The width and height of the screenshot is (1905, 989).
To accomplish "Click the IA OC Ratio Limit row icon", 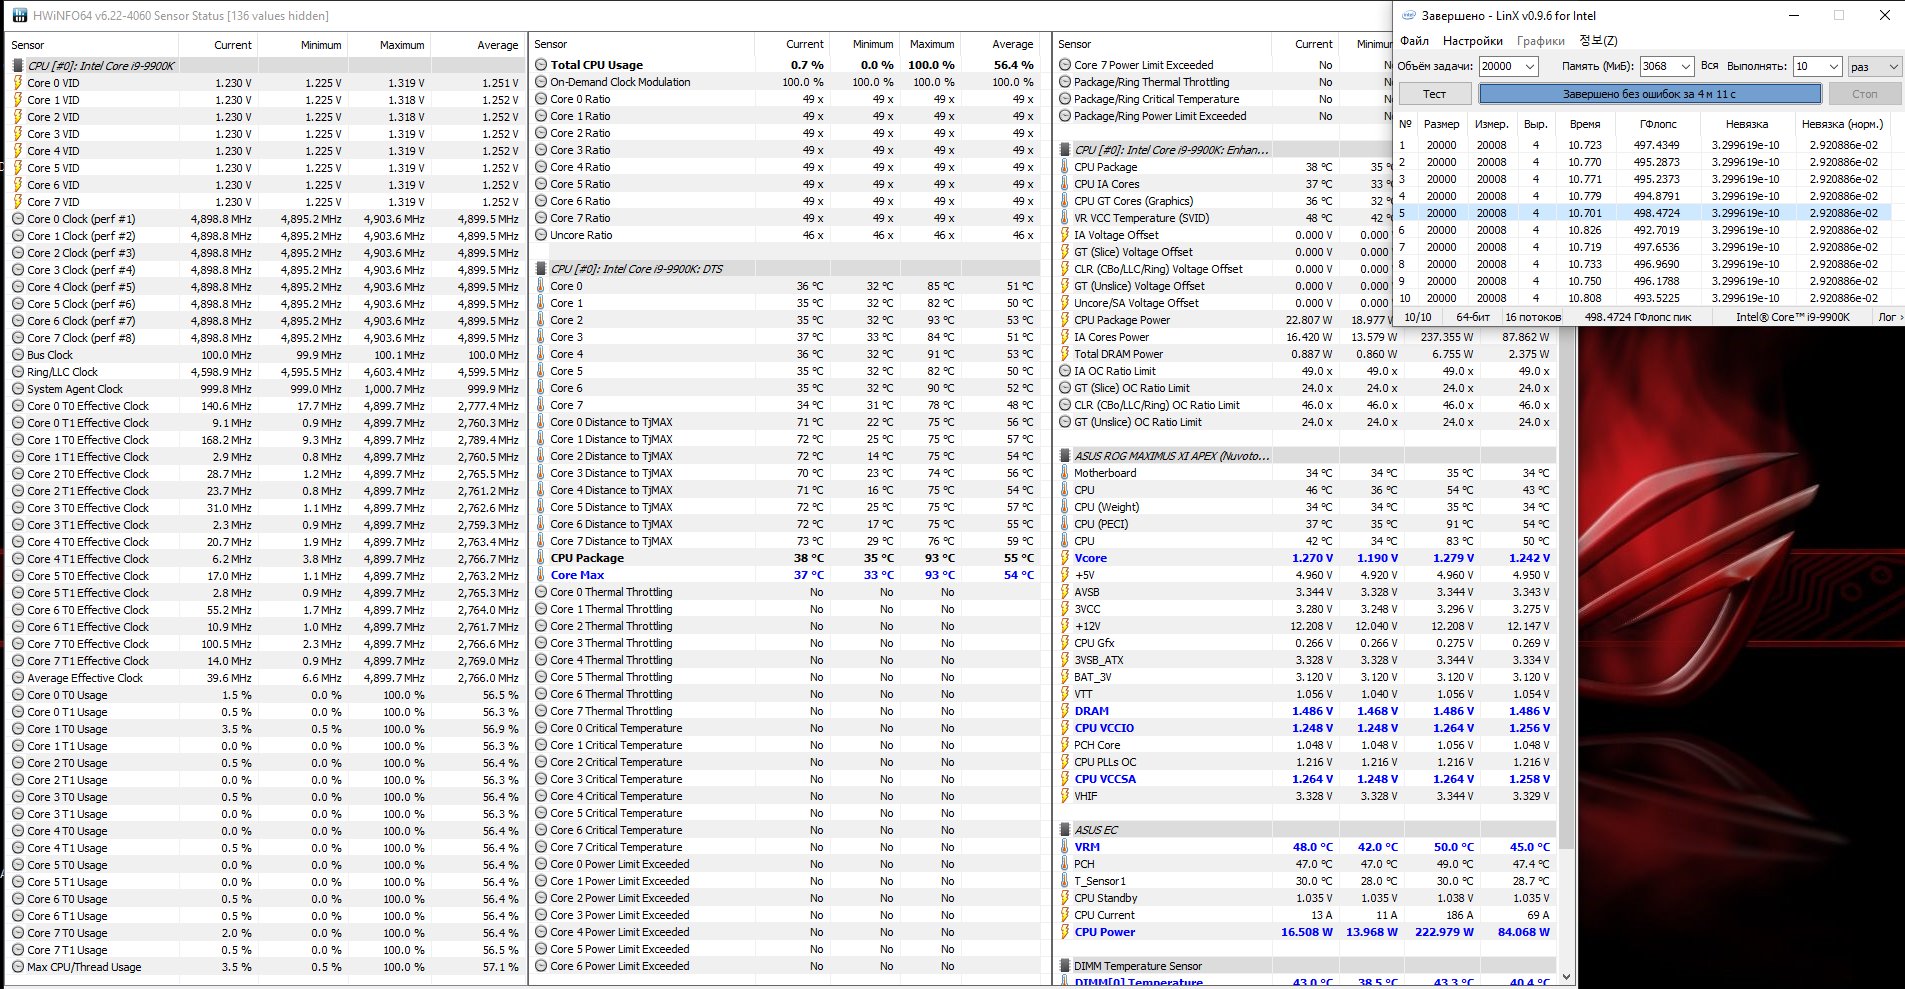I will 1065,371.
